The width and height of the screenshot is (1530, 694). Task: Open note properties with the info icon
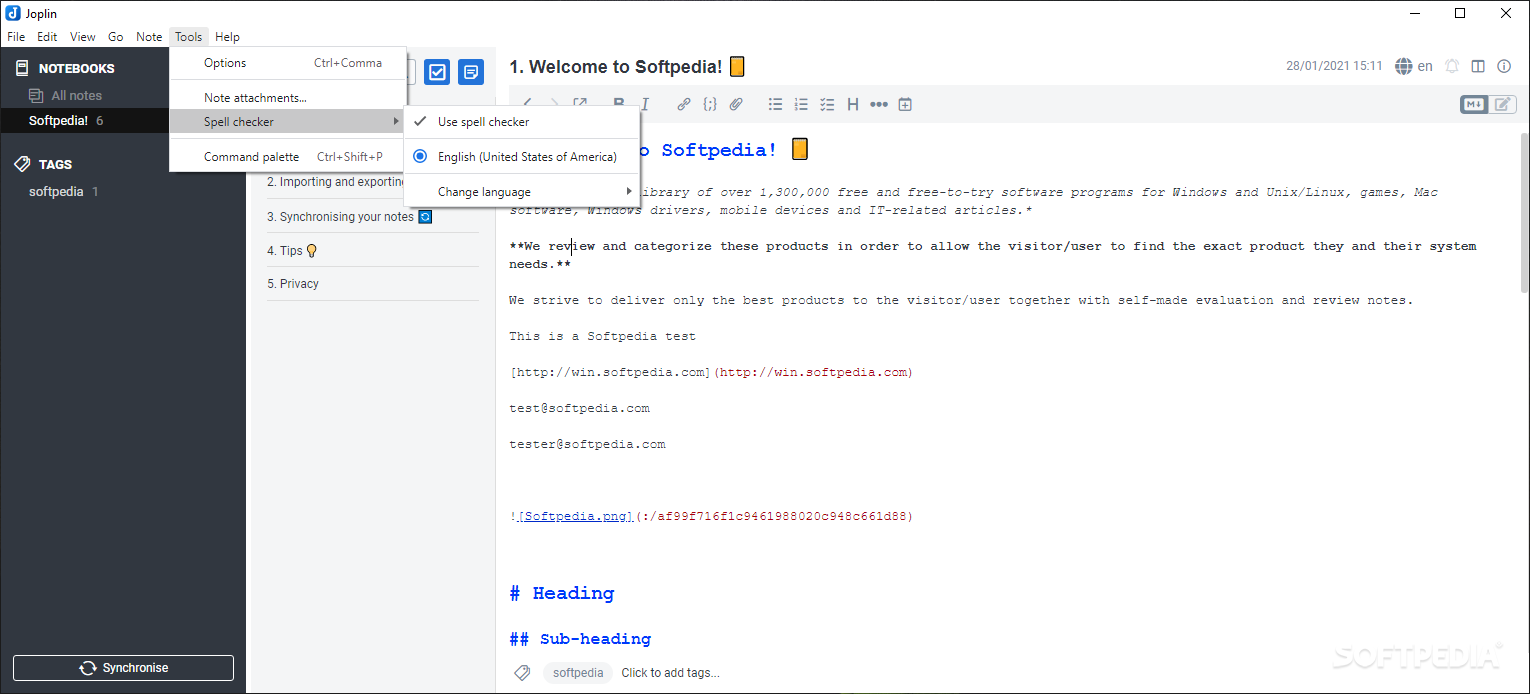click(x=1504, y=66)
